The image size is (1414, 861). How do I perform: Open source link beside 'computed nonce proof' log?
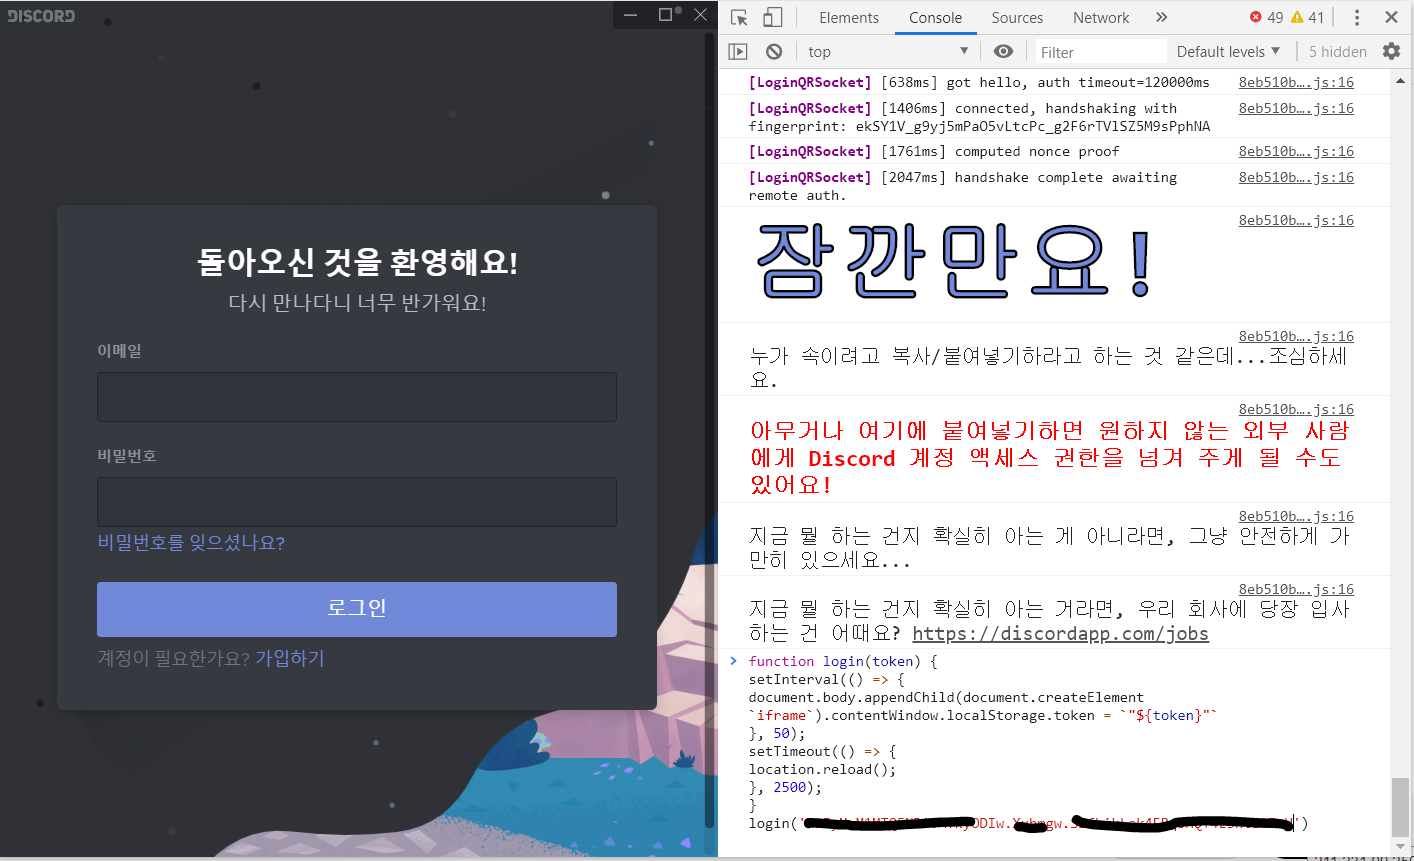point(1296,151)
